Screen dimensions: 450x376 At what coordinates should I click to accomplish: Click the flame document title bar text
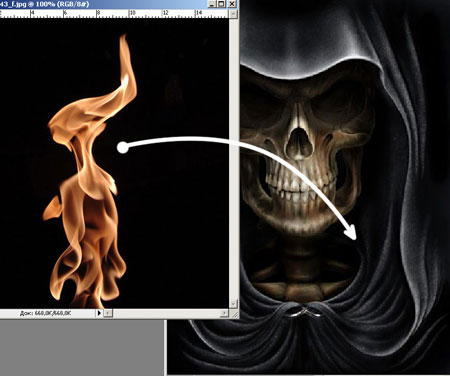tap(44, 4)
